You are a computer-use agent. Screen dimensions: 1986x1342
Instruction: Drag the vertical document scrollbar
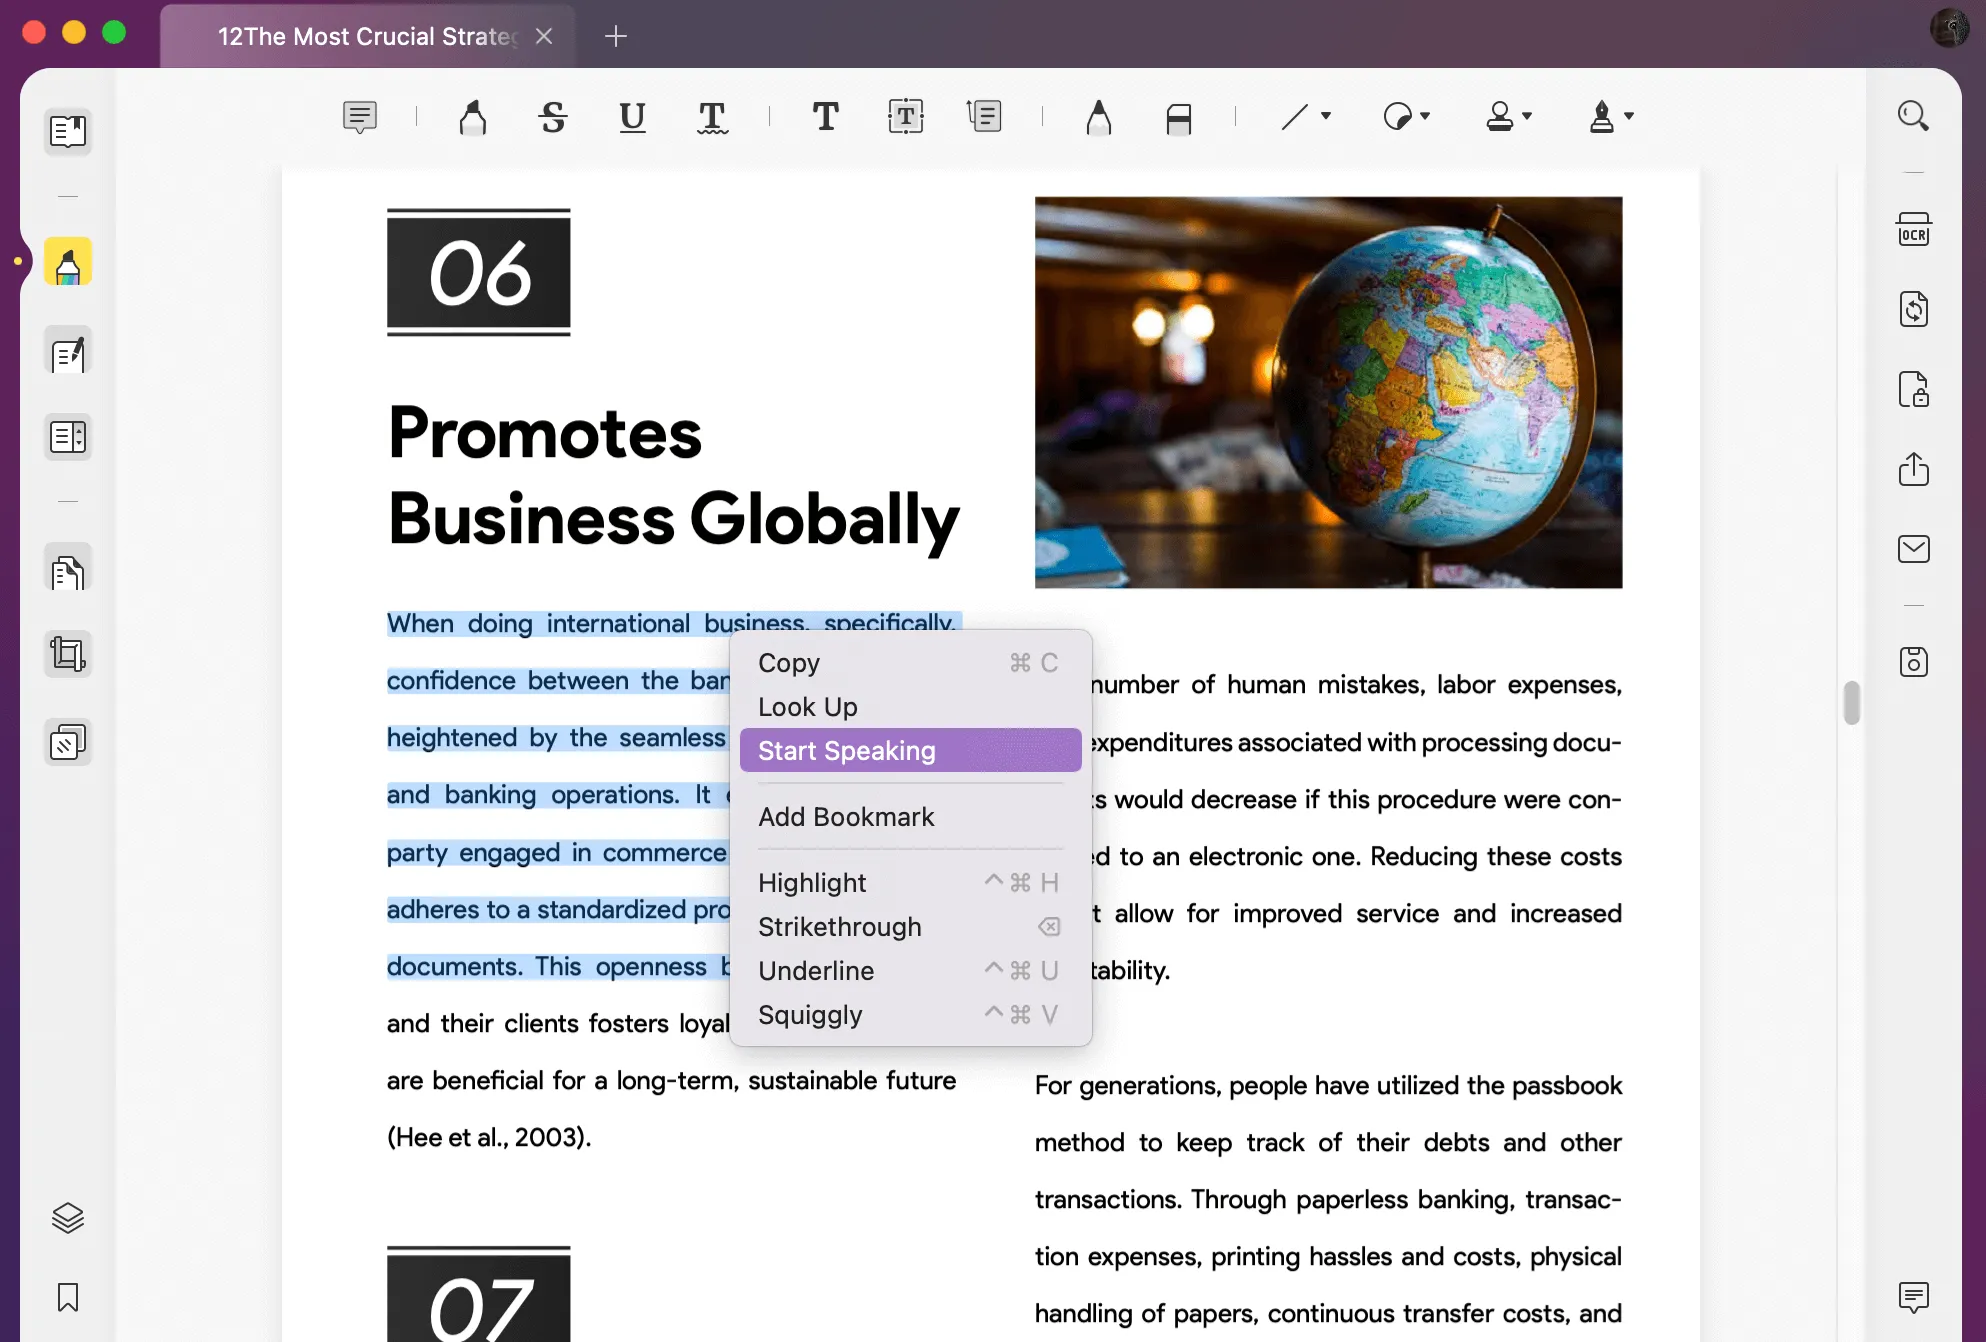[1850, 704]
